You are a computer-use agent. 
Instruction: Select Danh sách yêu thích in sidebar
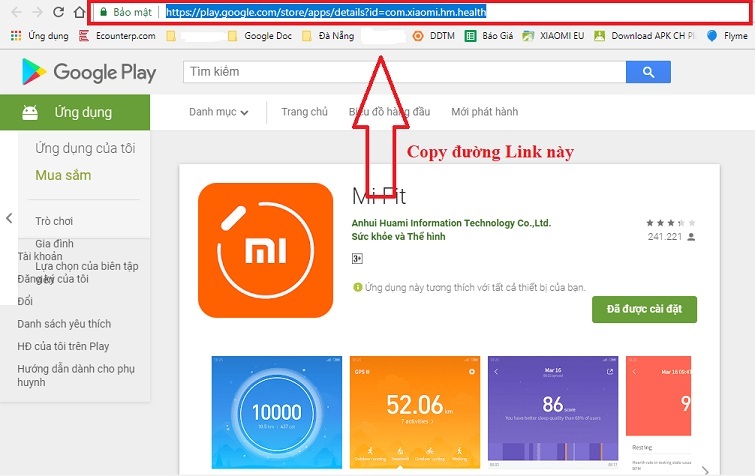64,324
